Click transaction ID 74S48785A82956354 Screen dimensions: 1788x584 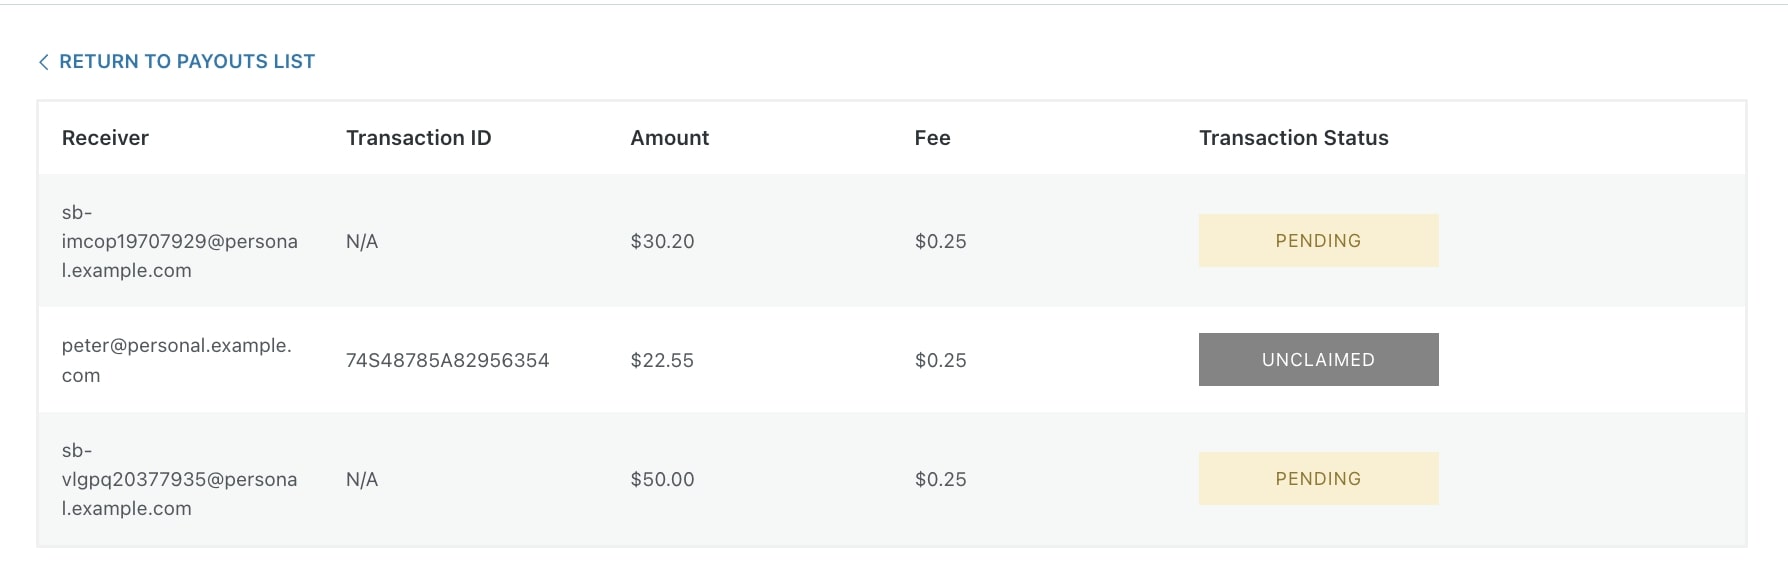pyautogui.click(x=447, y=360)
